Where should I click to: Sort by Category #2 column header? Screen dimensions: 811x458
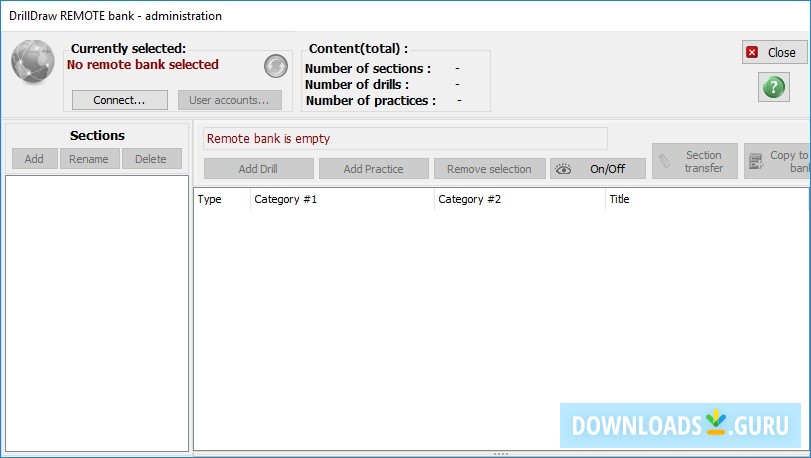click(x=519, y=199)
